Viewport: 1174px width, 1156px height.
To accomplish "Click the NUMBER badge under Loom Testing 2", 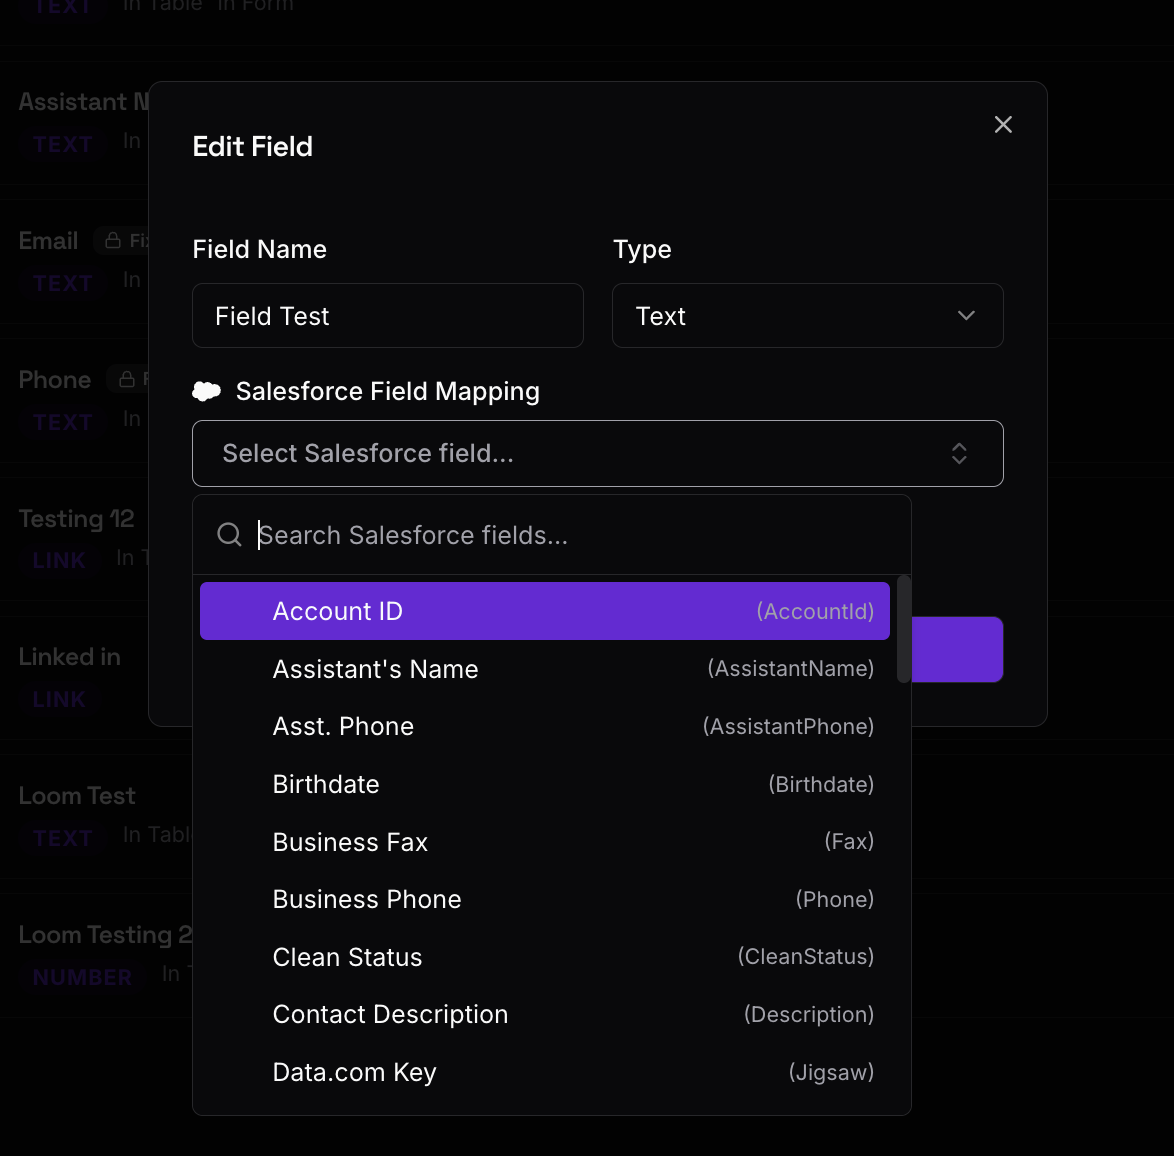I will (81, 977).
